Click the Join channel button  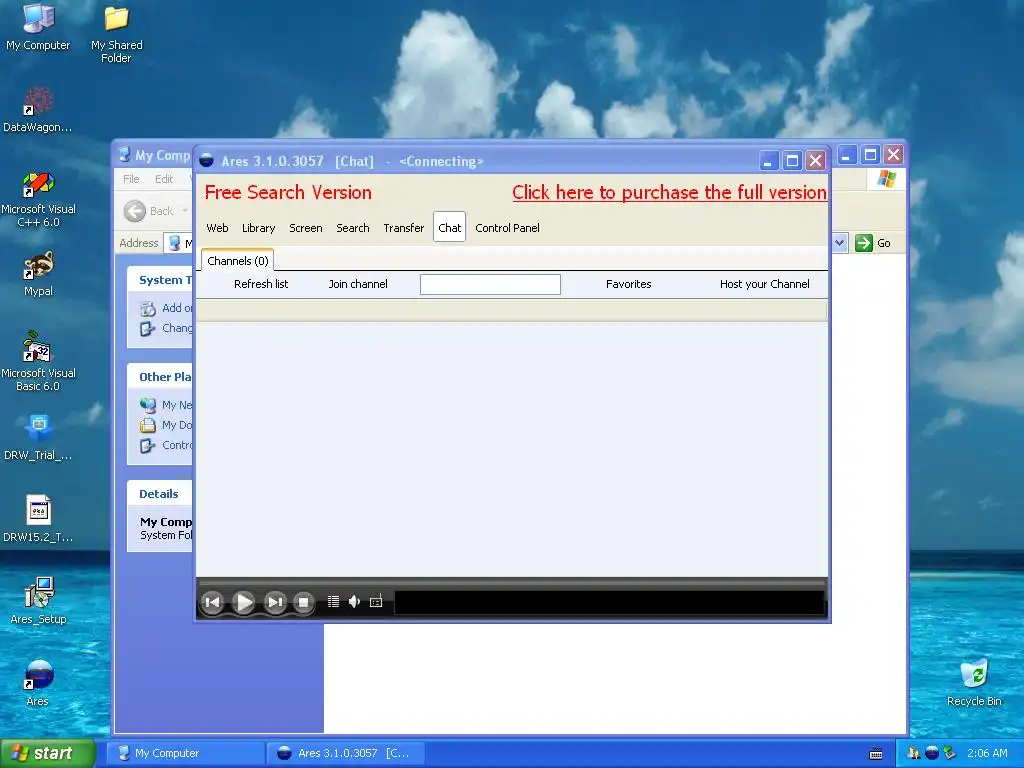pyautogui.click(x=358, y=284)
